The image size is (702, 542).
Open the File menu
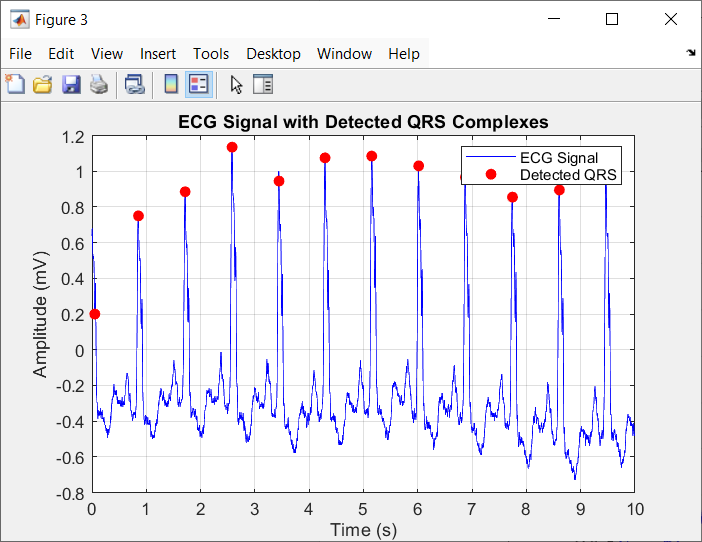[20, 54]
